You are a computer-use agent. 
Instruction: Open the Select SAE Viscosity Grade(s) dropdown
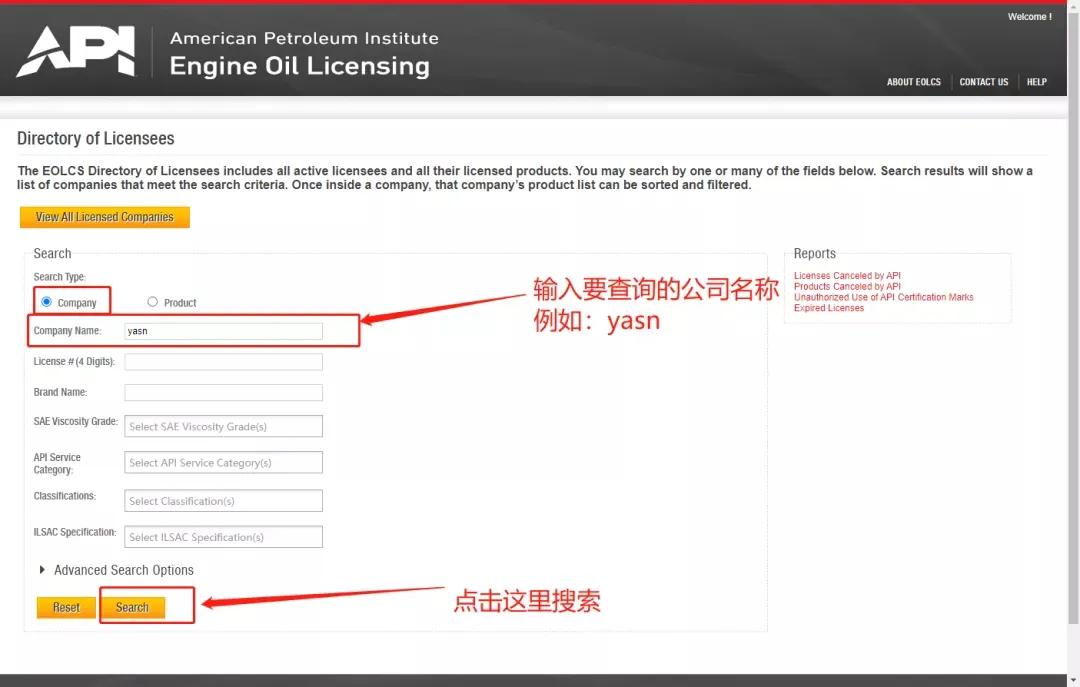[222, 426]
